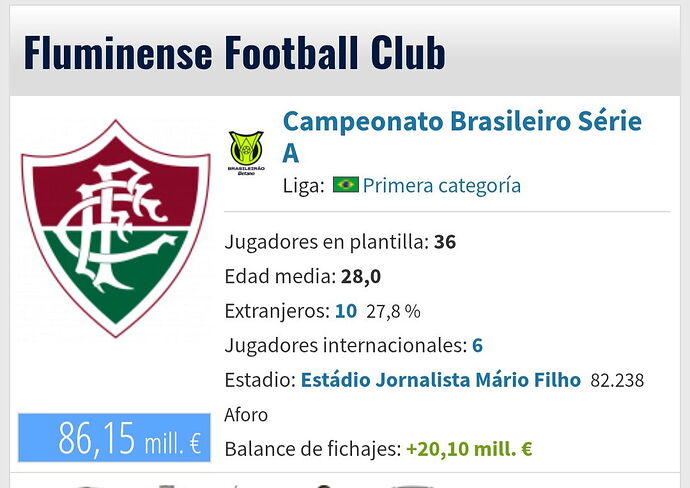Screen dimensions: 690x488
Task: Click the Edad media label
Action: [280, 277]
